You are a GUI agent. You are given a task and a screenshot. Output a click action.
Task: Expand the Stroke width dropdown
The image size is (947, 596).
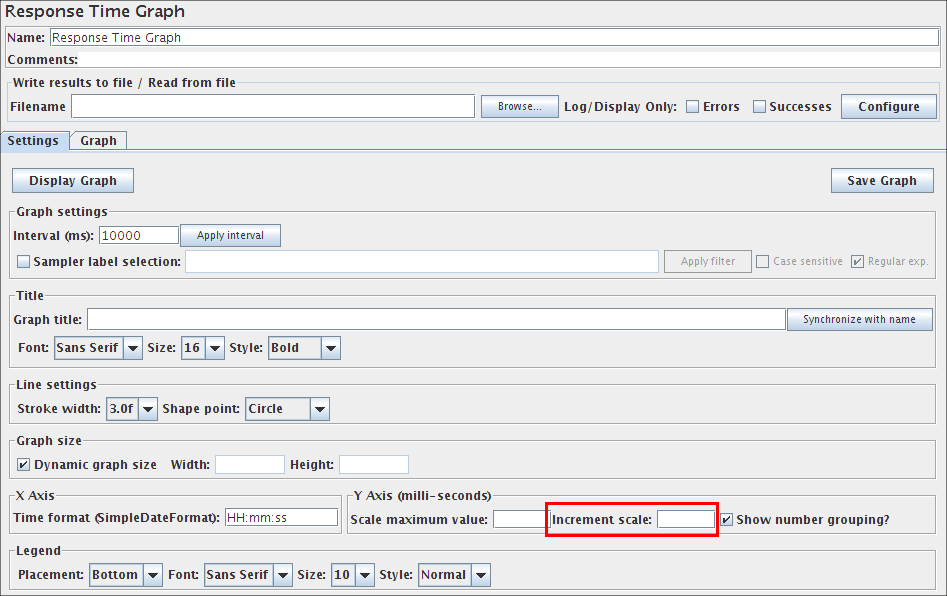(132, 408)
